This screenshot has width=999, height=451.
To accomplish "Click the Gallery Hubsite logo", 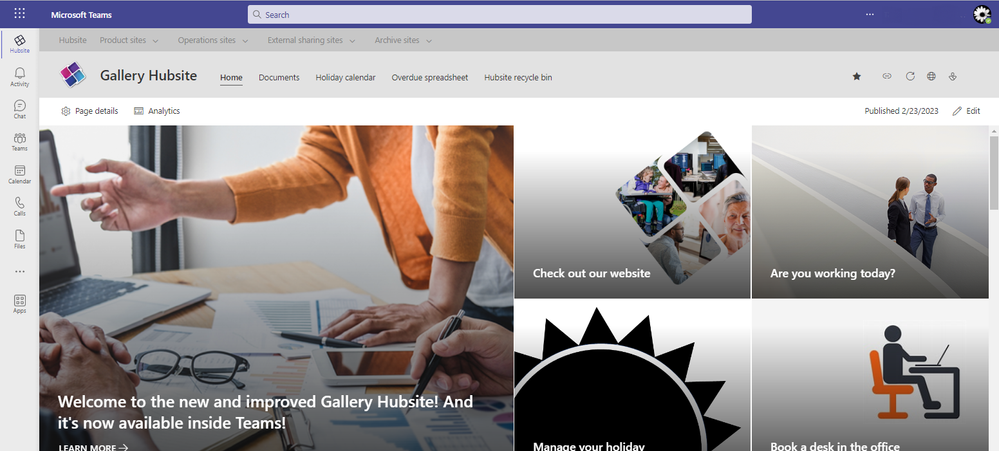I will [x=73, y=75].
